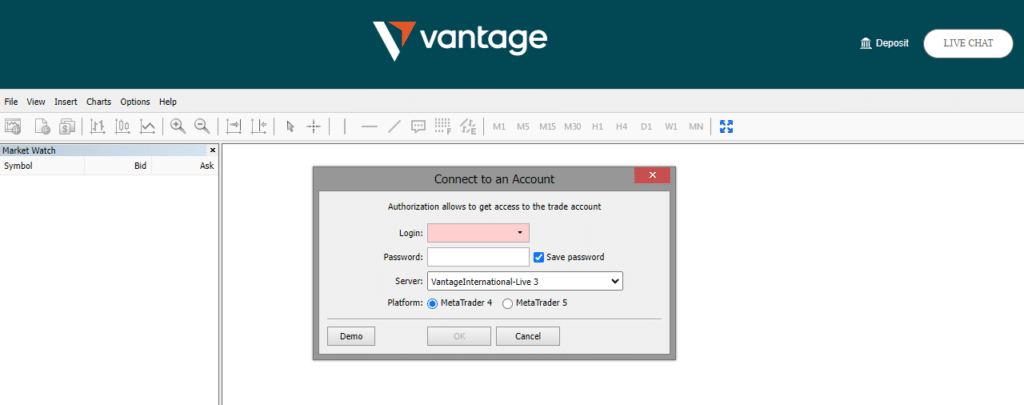Image resolution: width=1024 pixels, height=405 pixels.
Task: Click the Demo button
Action: [x=351, y=336]
